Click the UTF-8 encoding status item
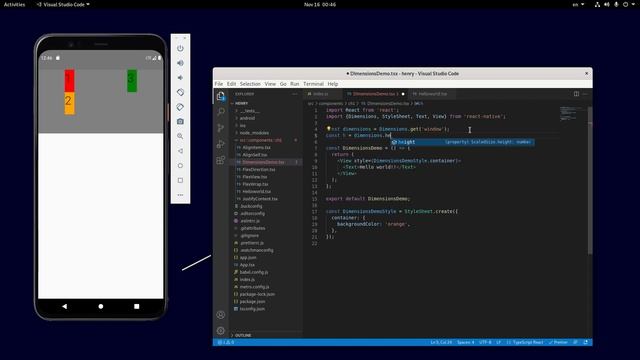The width and height of the screenshot is (640, 360). point(485,342)
